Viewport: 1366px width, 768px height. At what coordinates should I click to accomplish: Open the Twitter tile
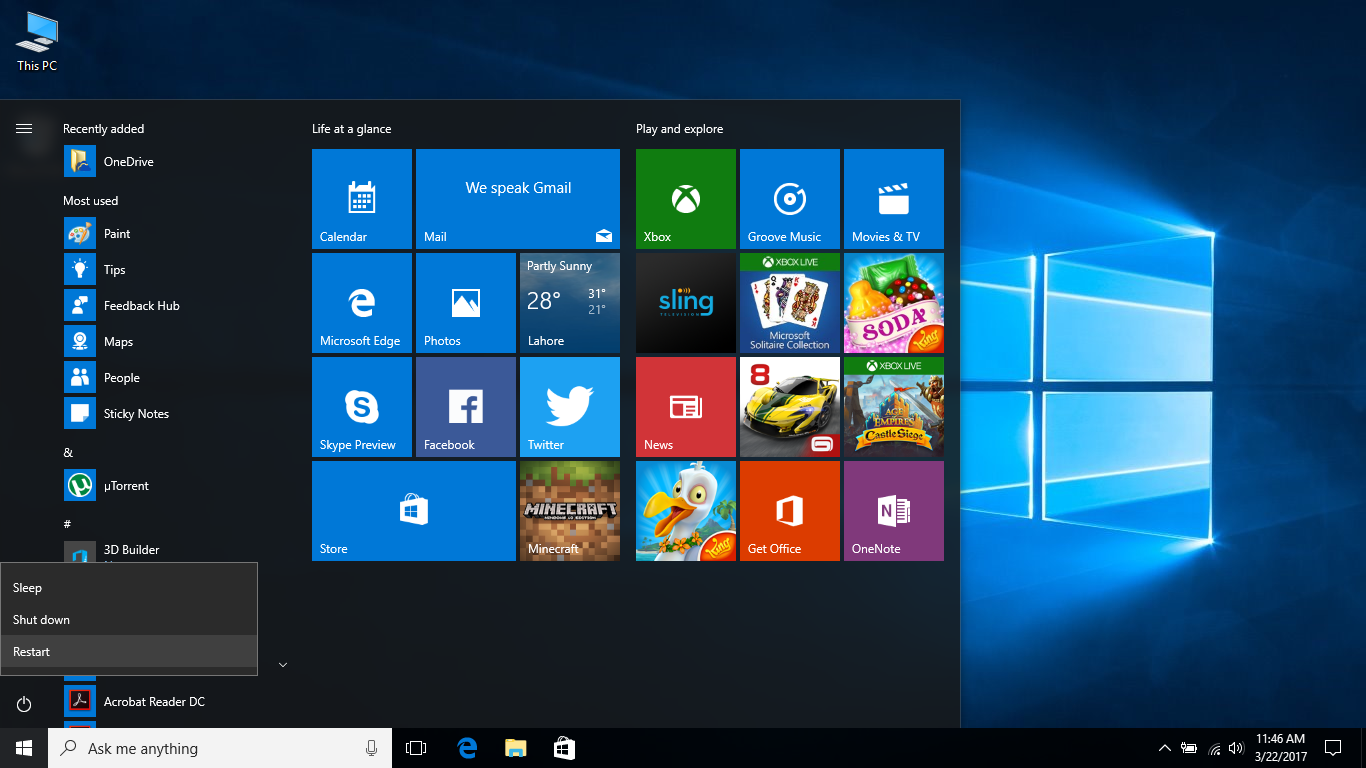[570, 407]
